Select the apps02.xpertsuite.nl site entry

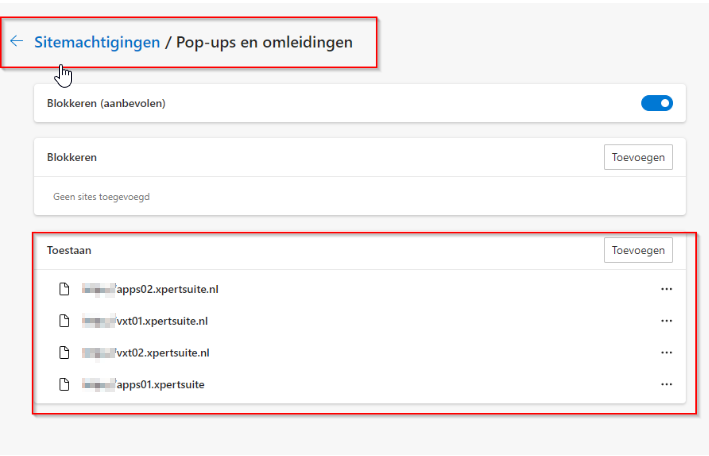point(167,290)
